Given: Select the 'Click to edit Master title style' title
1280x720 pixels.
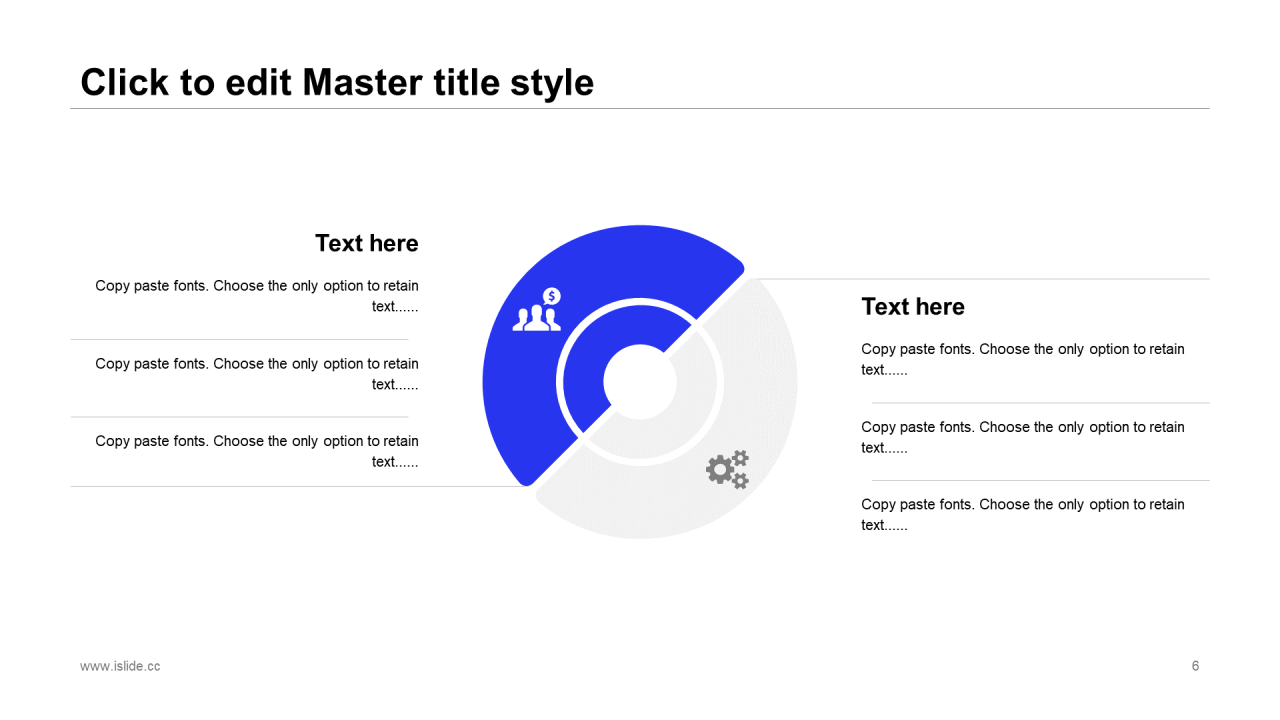Looking at the screenshot, I should 337,82.
